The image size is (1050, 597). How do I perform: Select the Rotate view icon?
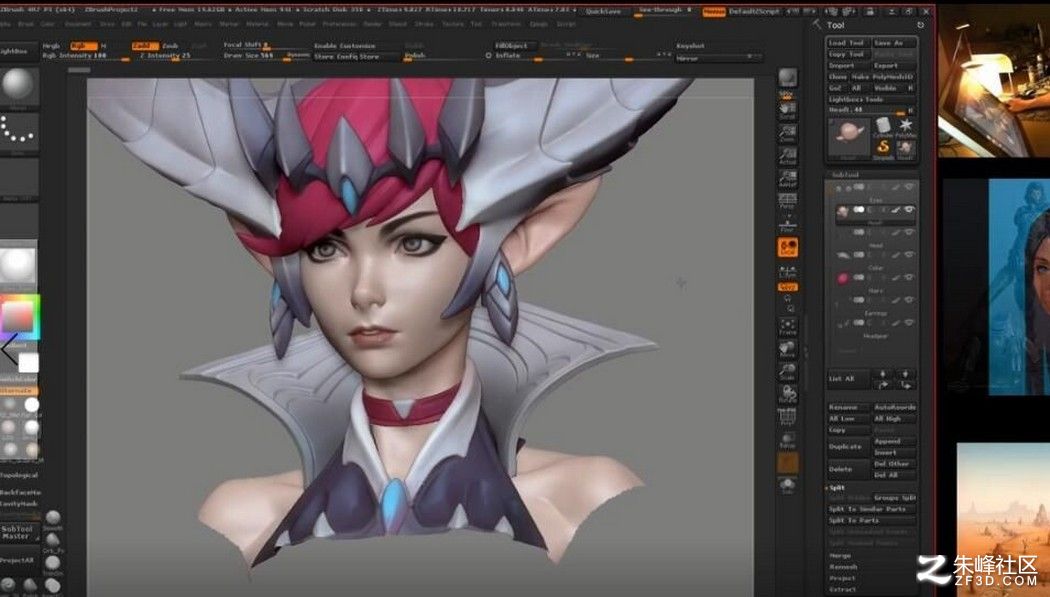click(788, 395)
